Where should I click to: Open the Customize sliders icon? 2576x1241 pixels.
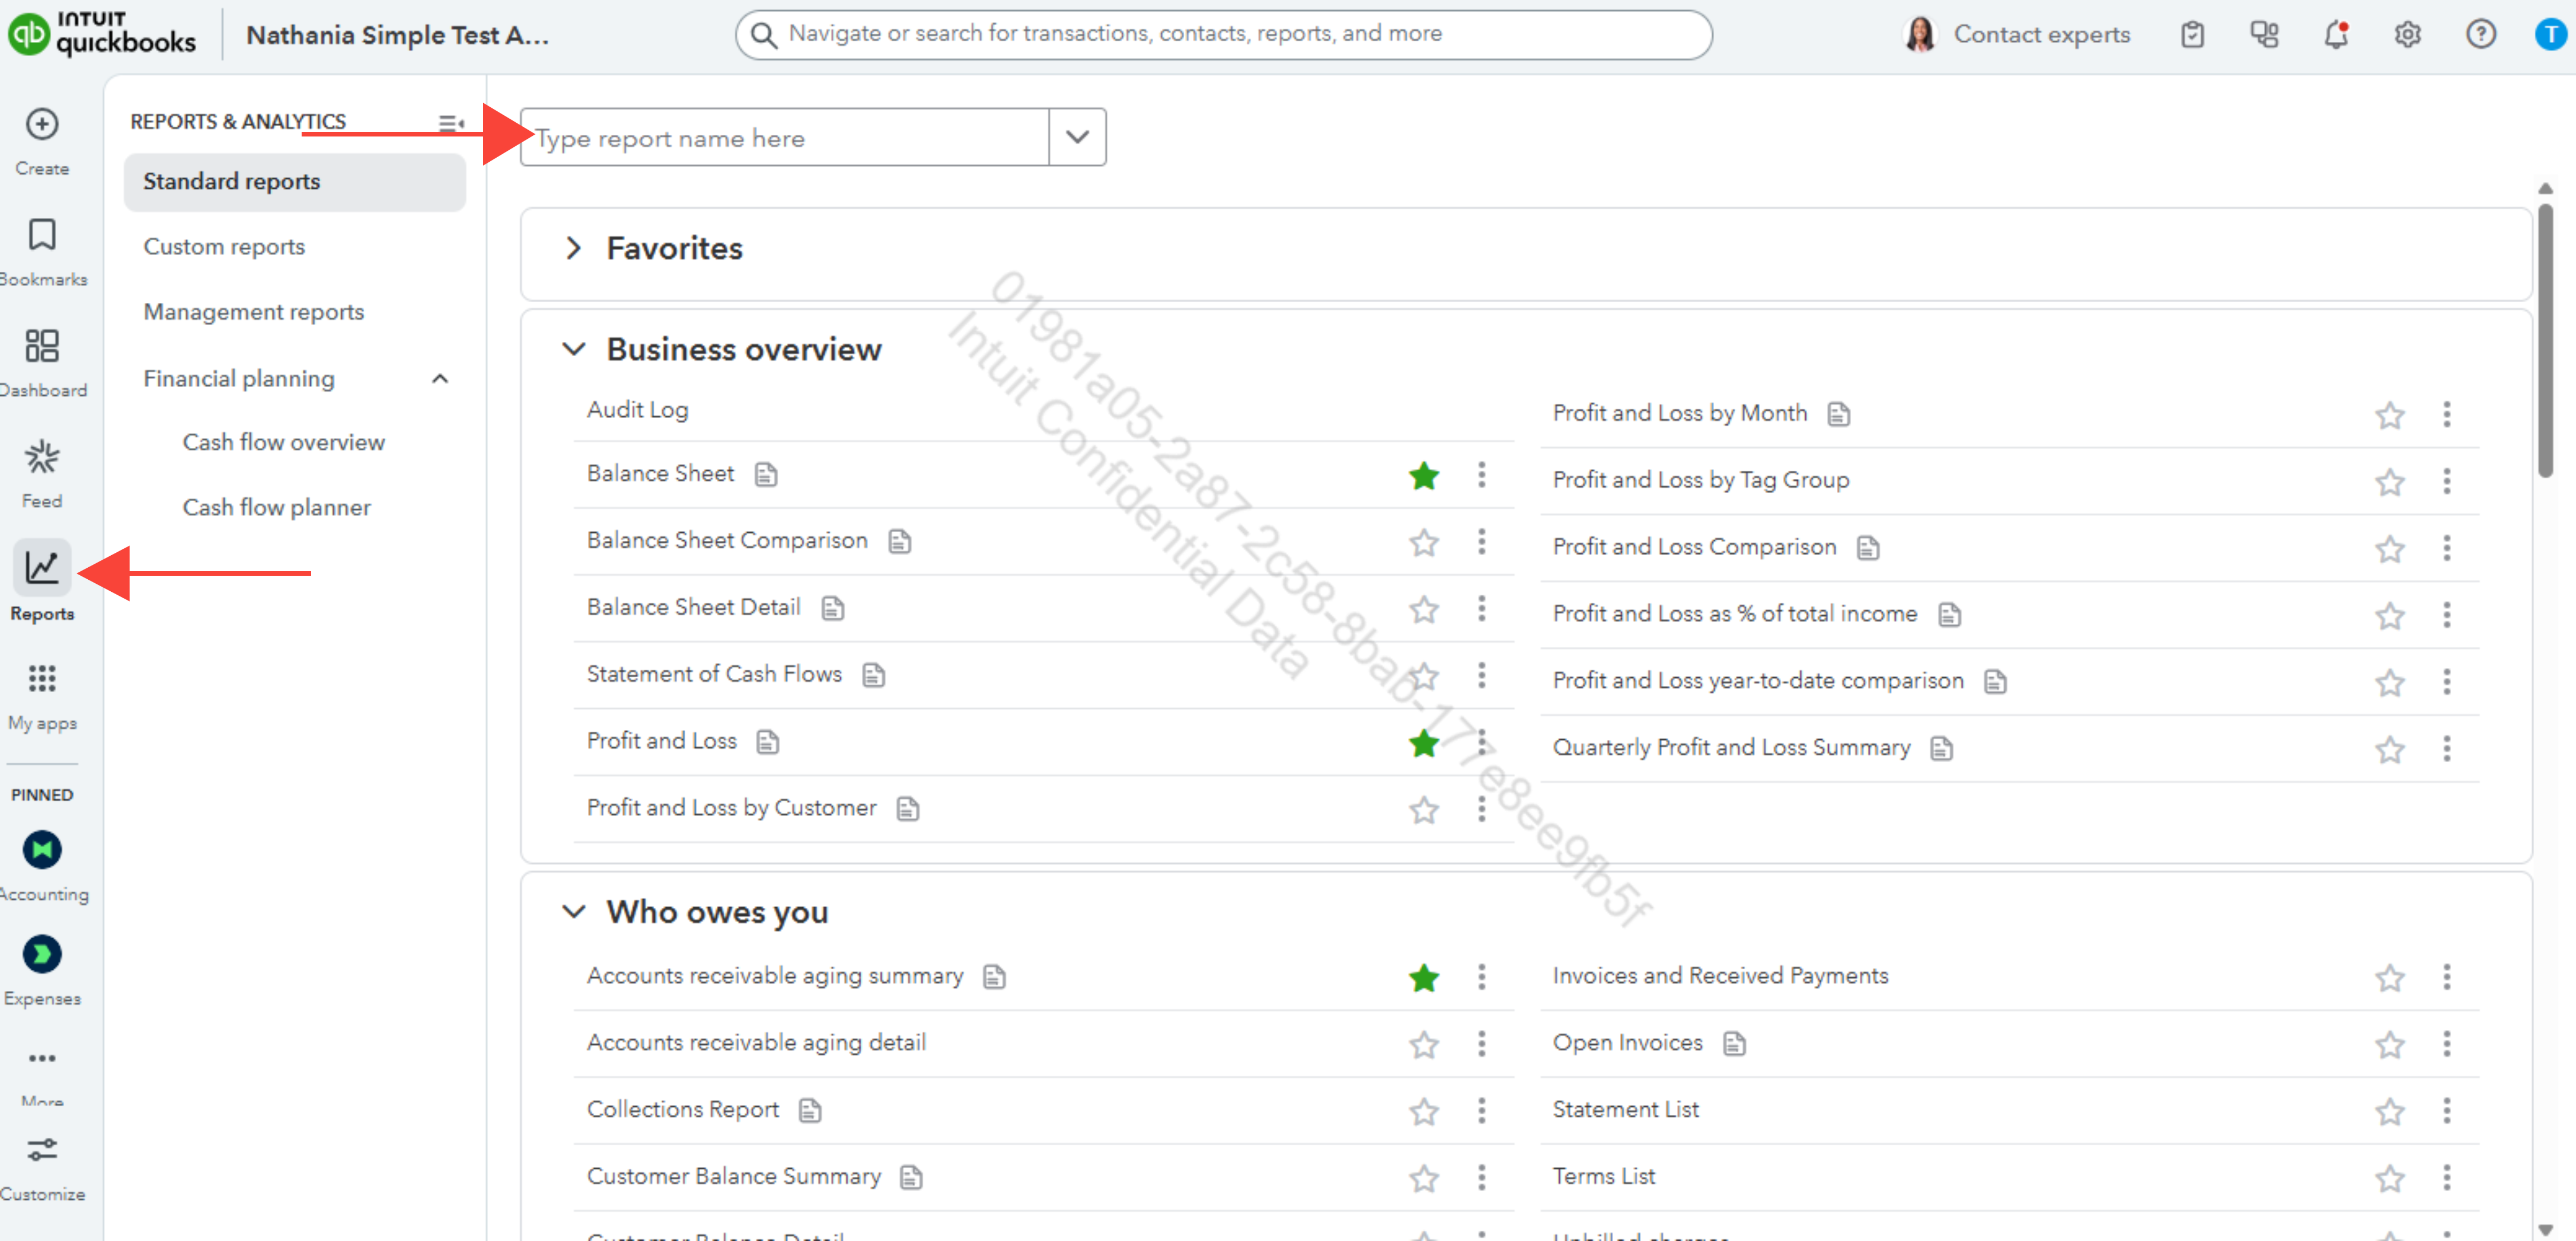pos(42,1150)
